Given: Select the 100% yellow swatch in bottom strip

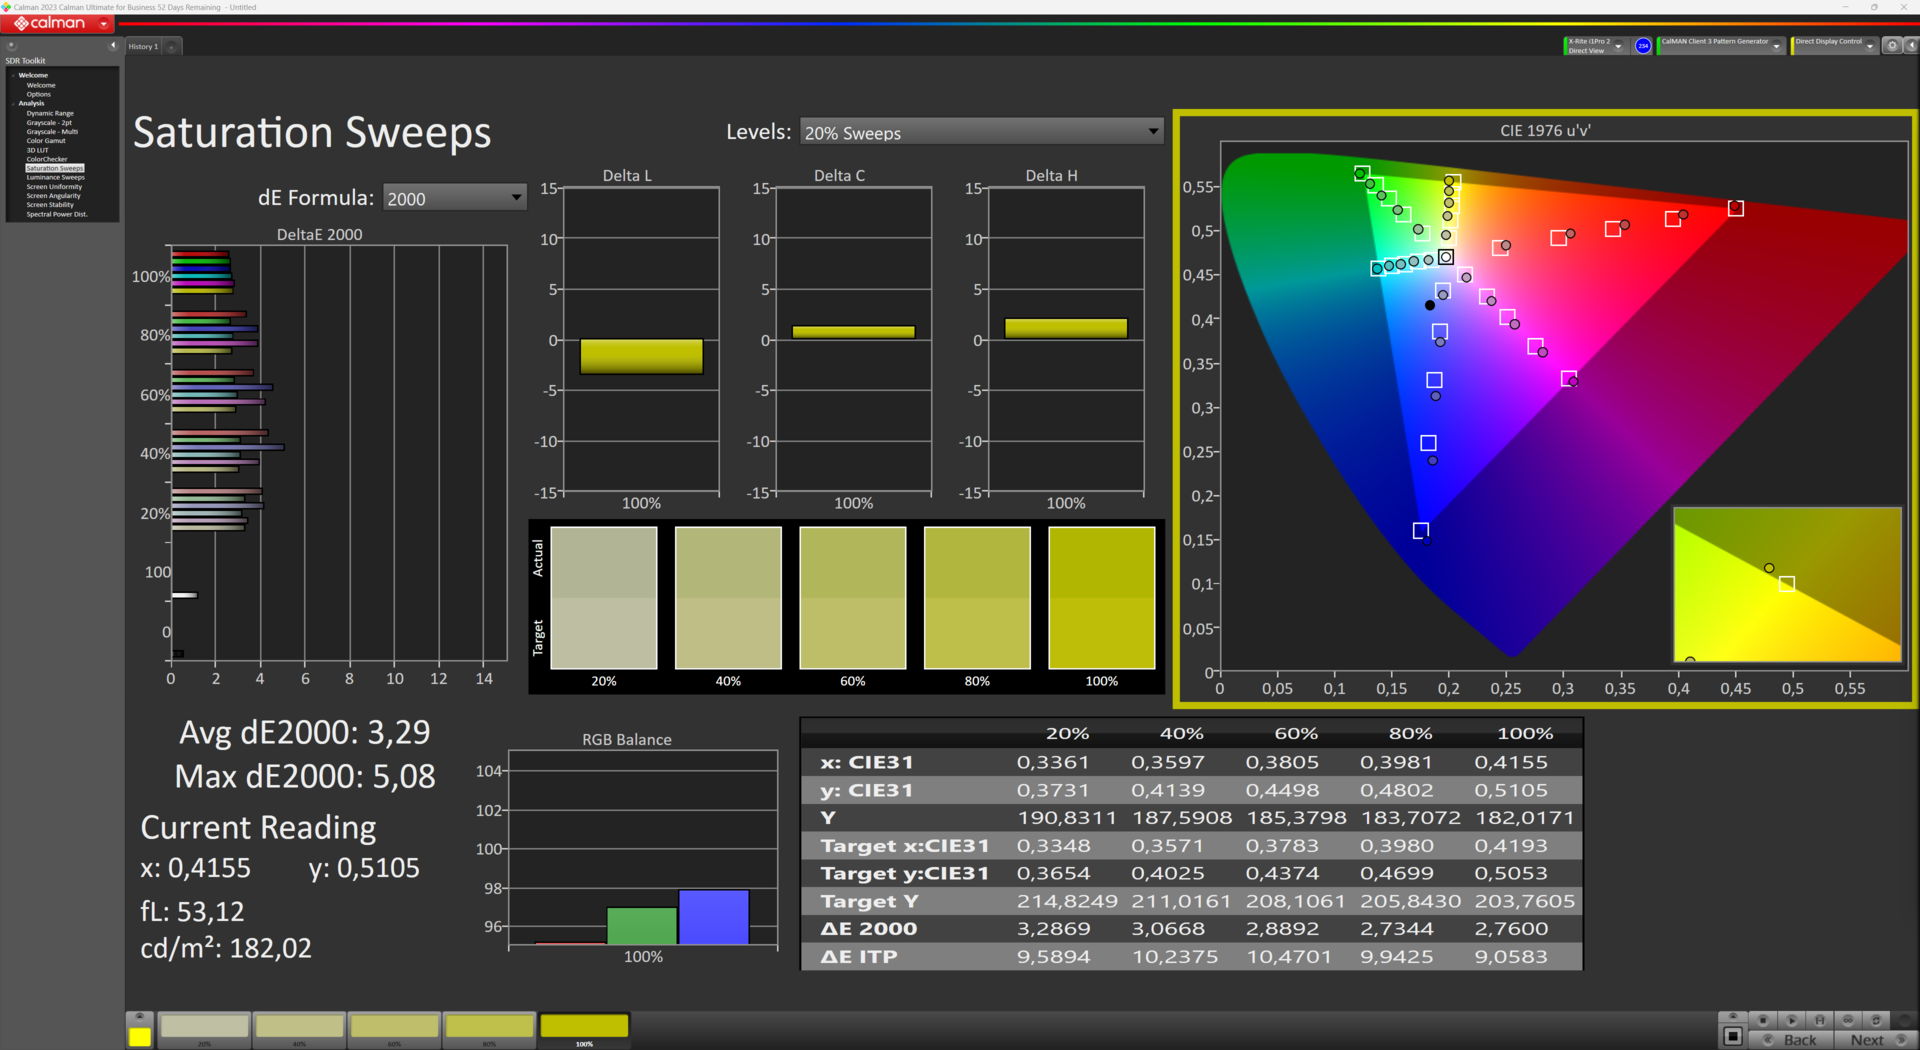Looking at the screenshot, I should tap(584, 1027).
